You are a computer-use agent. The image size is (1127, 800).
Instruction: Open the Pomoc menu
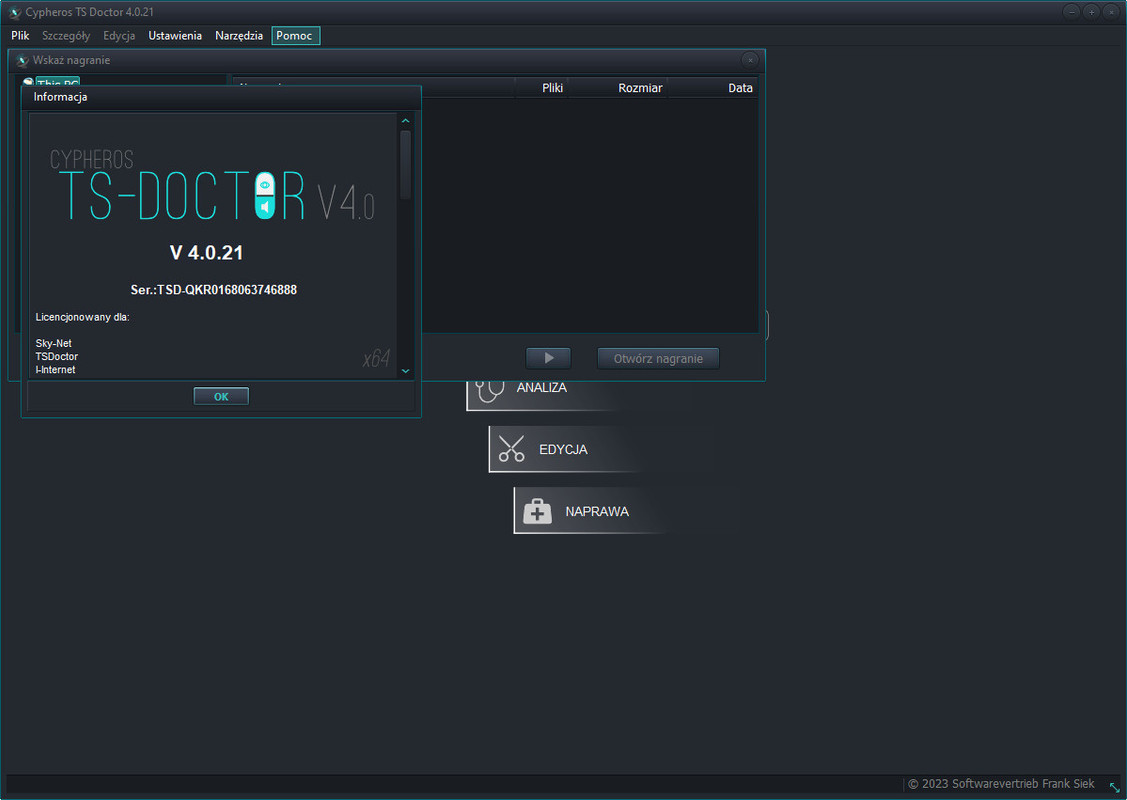tap(295, 35)
